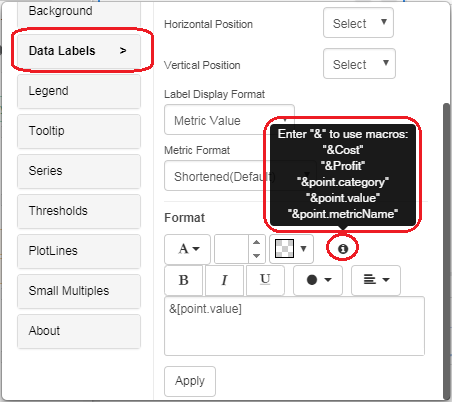This screenshot has height=402, width=452.
Task: Toggle Underline formatting button
Action: tap(265, 280)
